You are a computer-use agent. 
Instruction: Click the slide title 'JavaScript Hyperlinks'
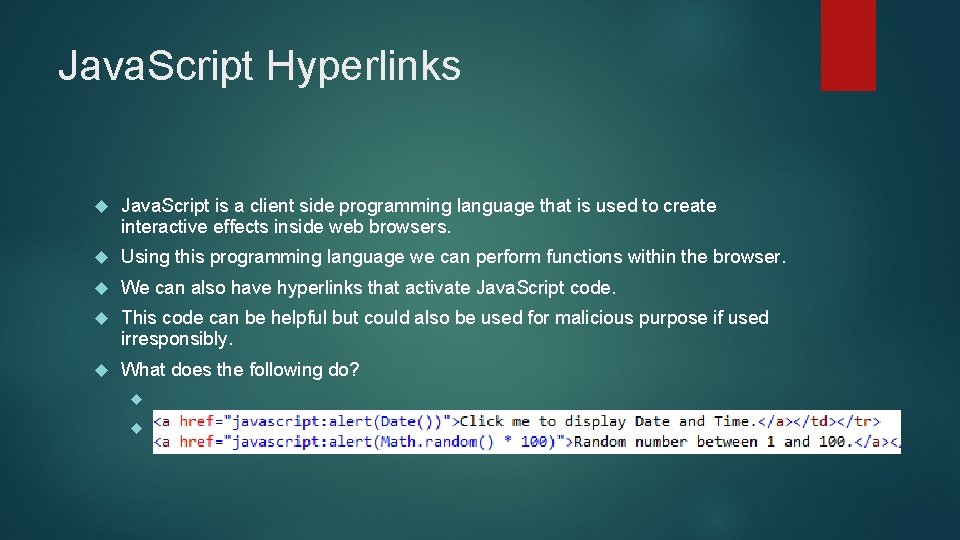pos(259,66)
